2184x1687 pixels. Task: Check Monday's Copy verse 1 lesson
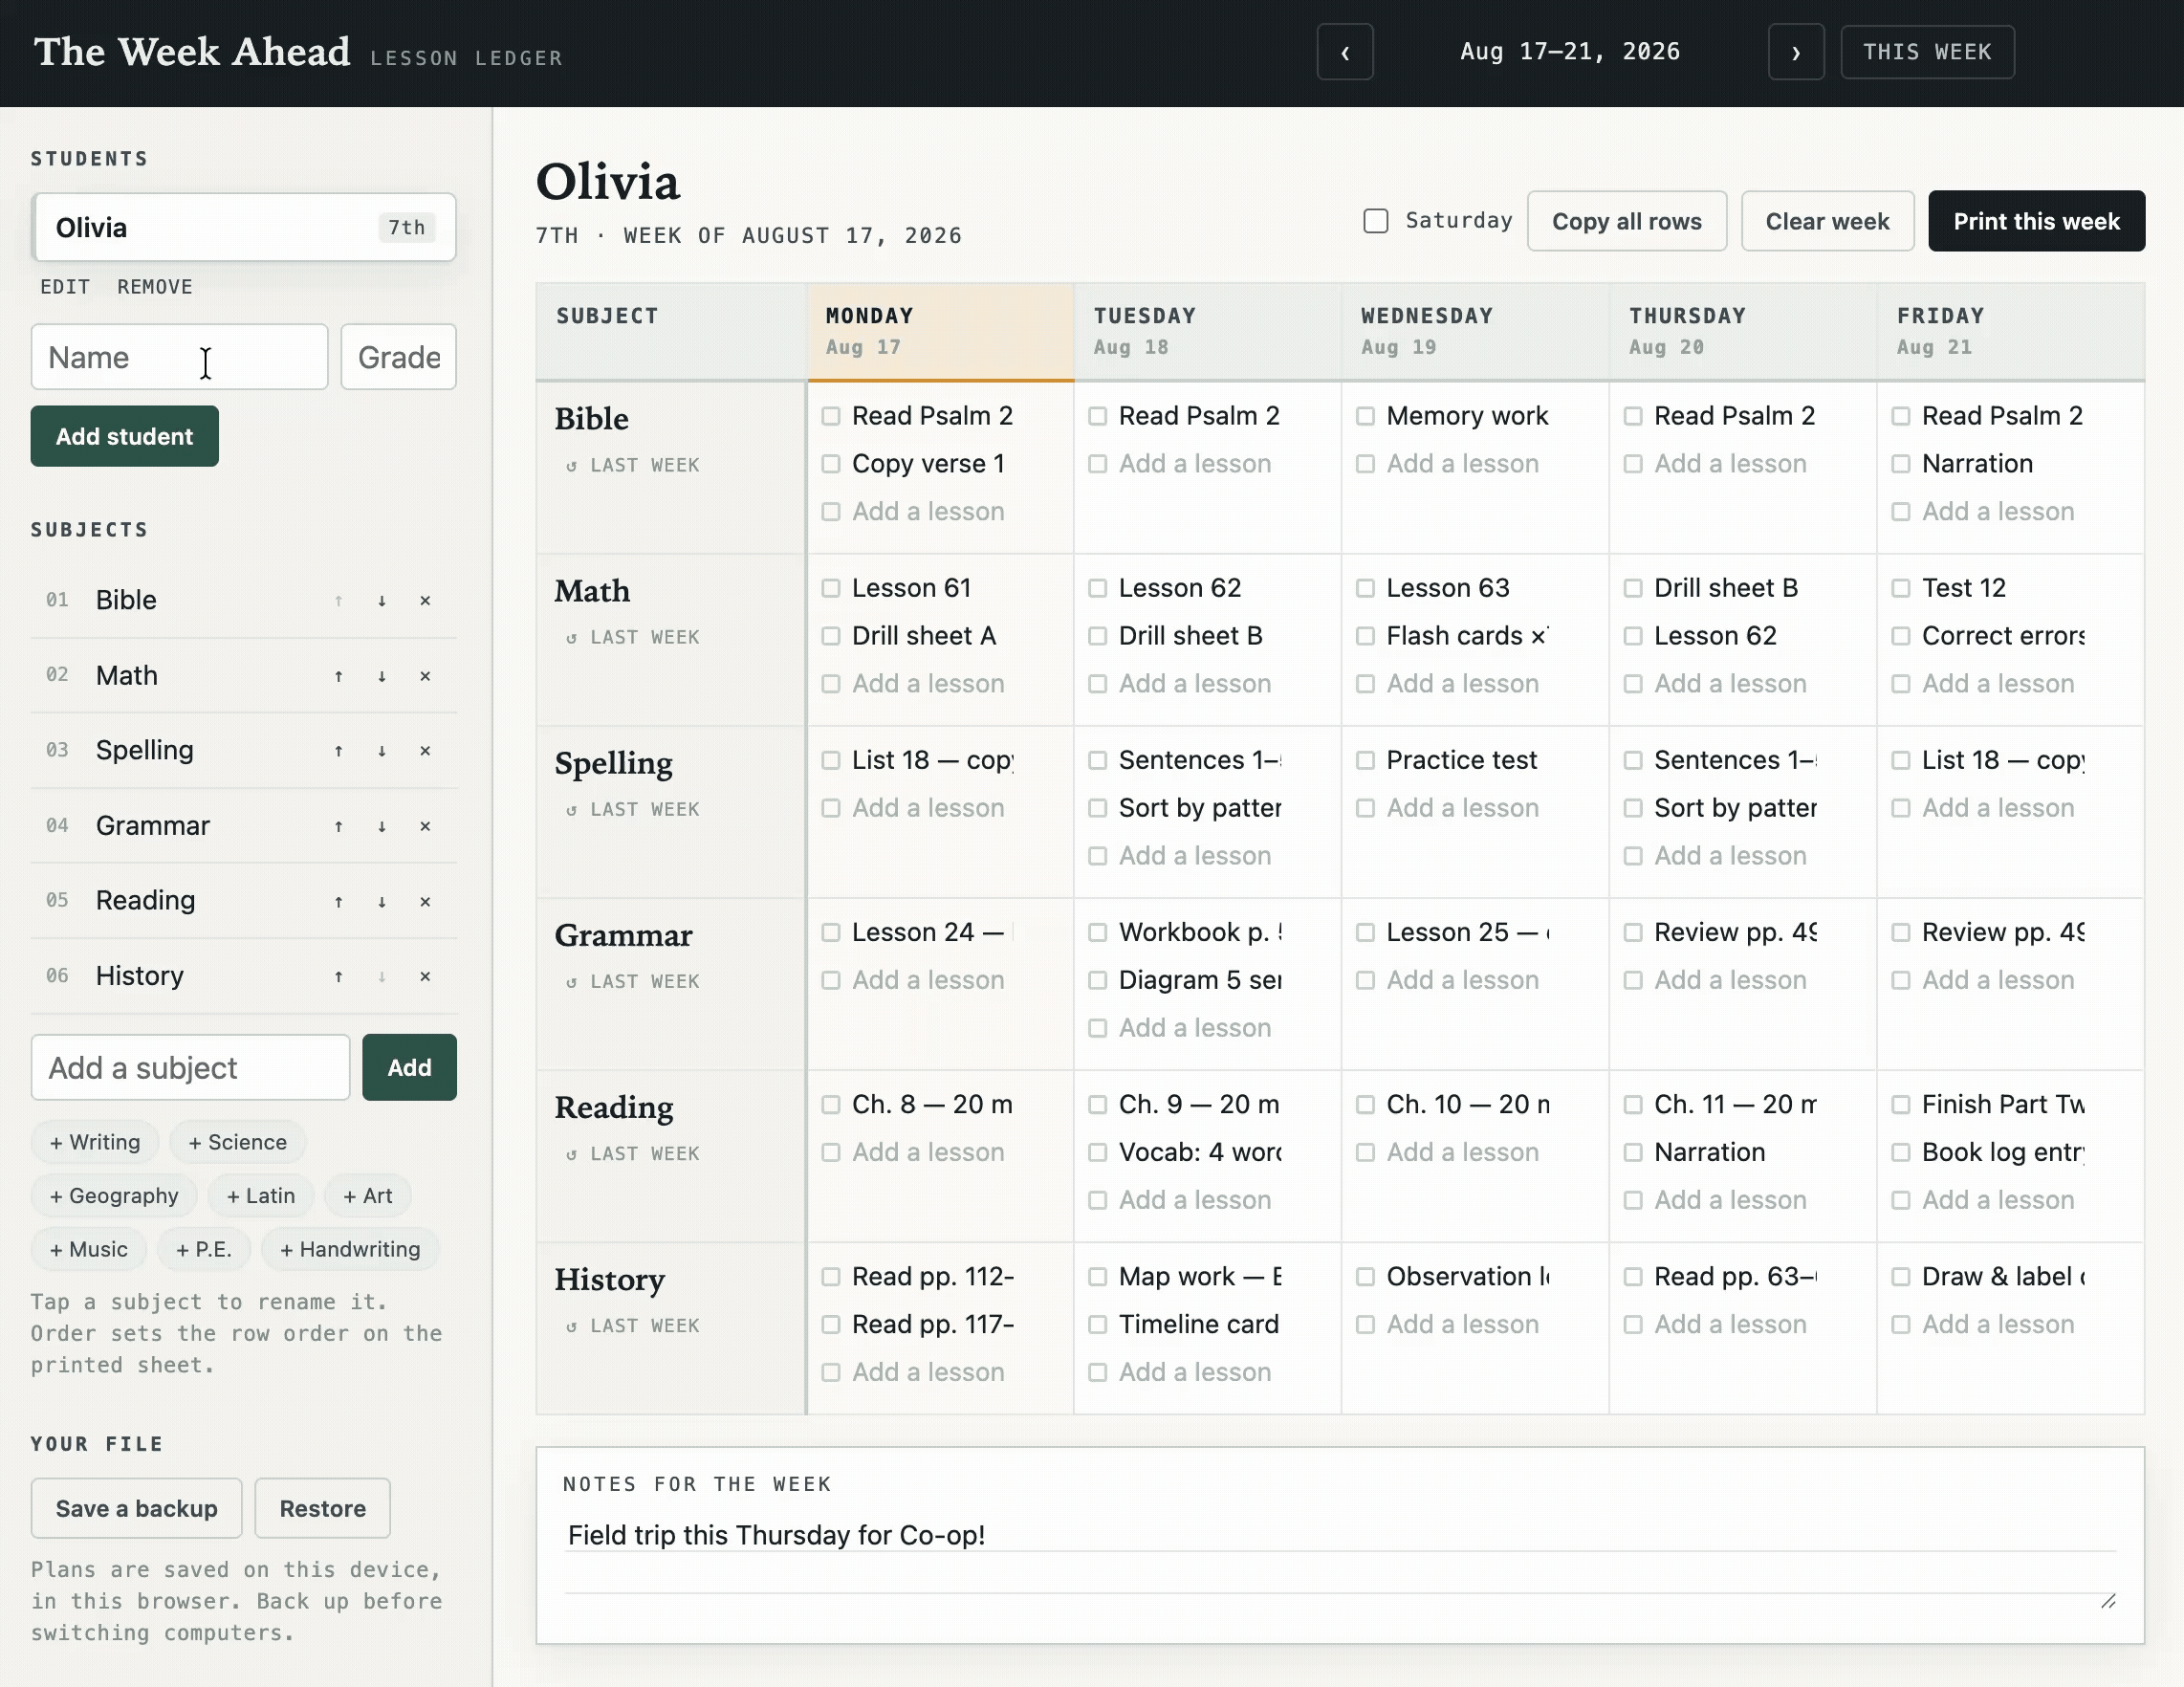(831, 464)
